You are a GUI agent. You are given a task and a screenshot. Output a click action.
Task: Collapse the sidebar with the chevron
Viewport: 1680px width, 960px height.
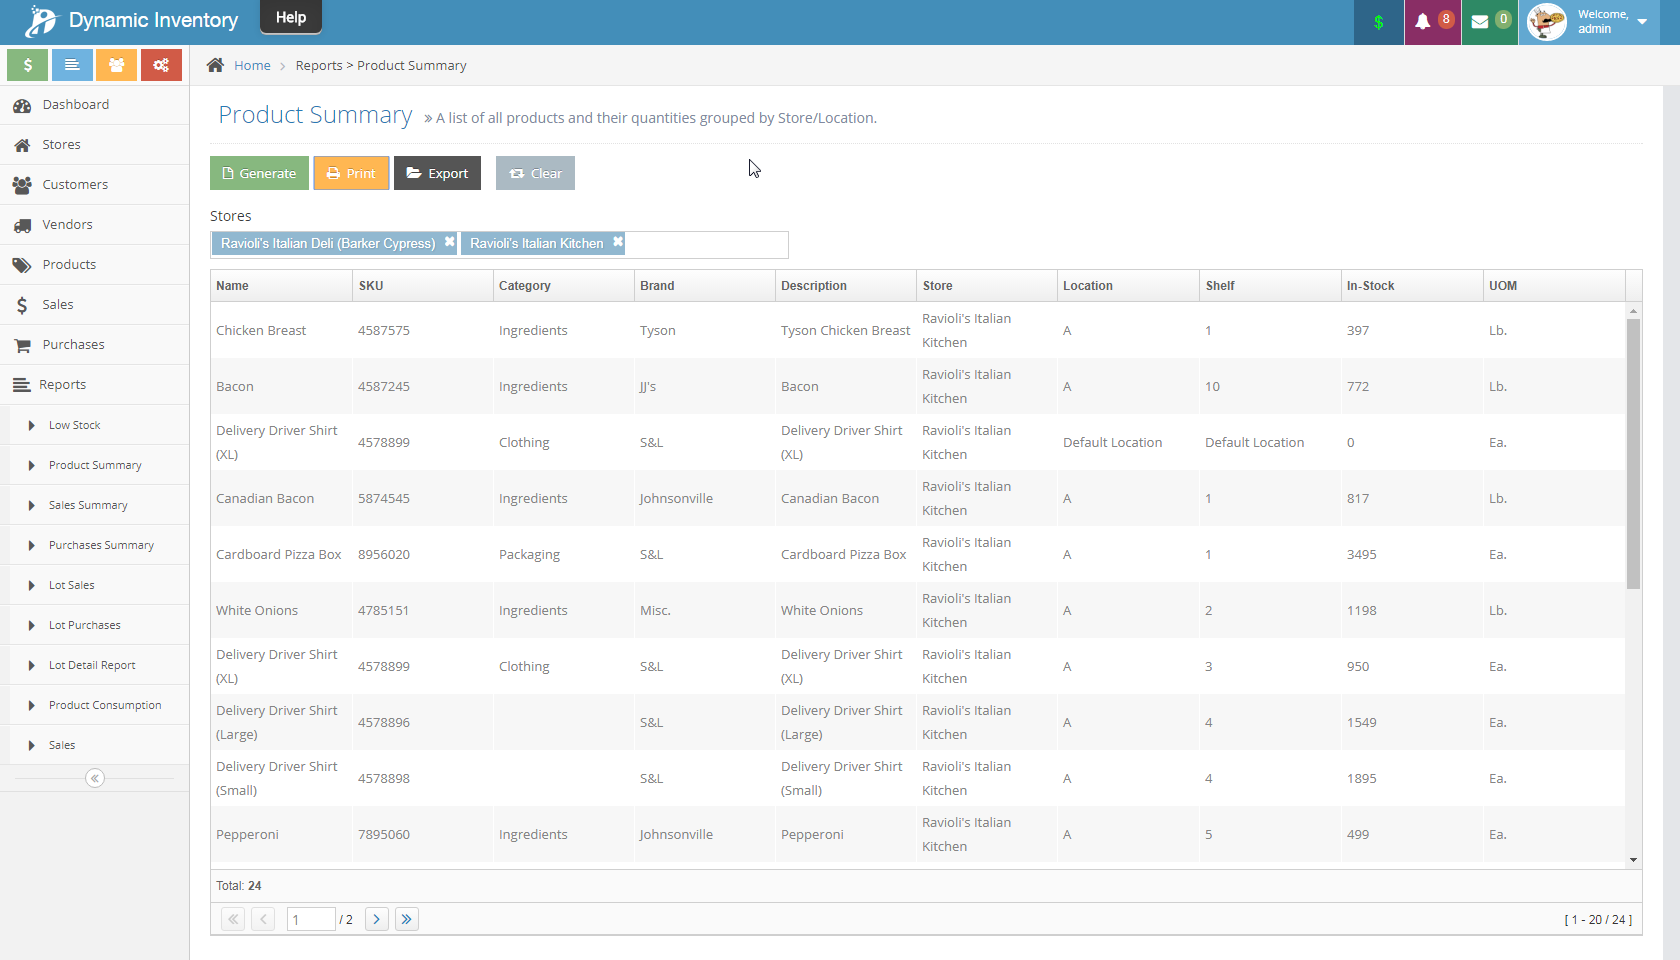pyautogui.click(x=94, y=778)
